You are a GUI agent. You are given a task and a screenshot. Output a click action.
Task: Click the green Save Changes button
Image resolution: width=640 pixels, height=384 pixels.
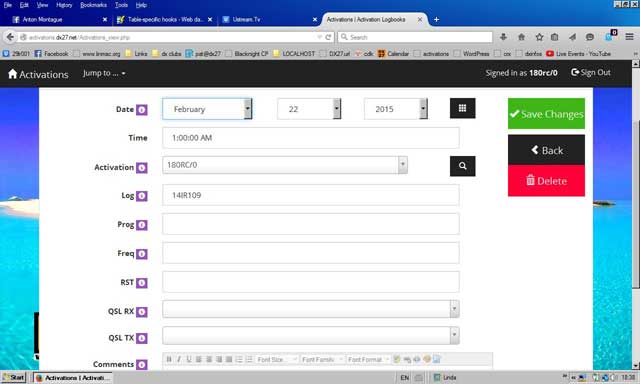[546, 114]
